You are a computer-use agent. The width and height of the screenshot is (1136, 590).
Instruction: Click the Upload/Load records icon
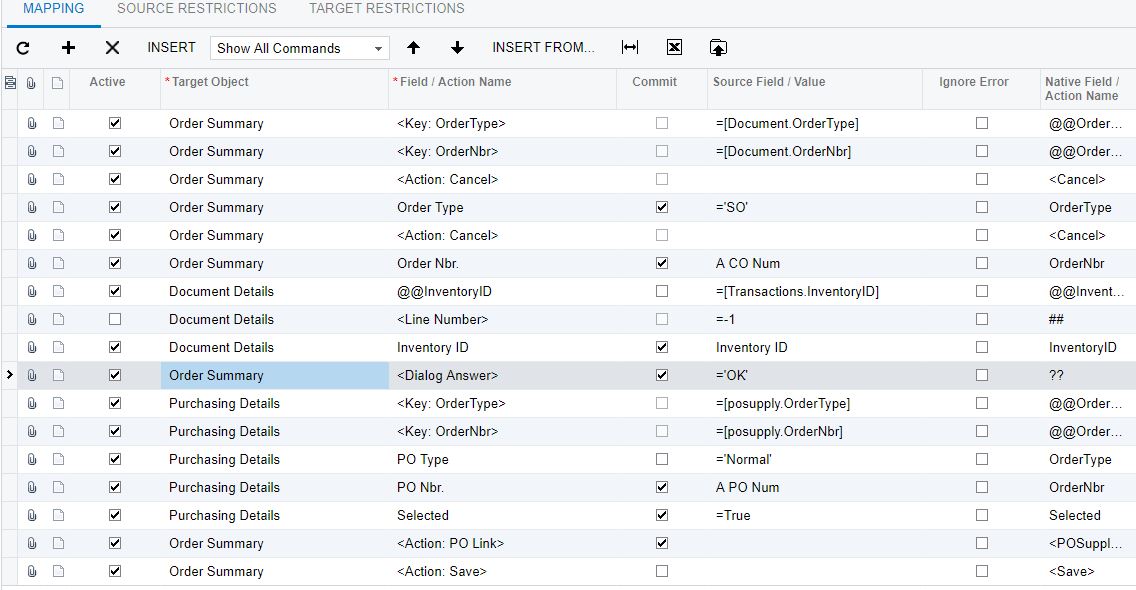(x=718, y=48)
